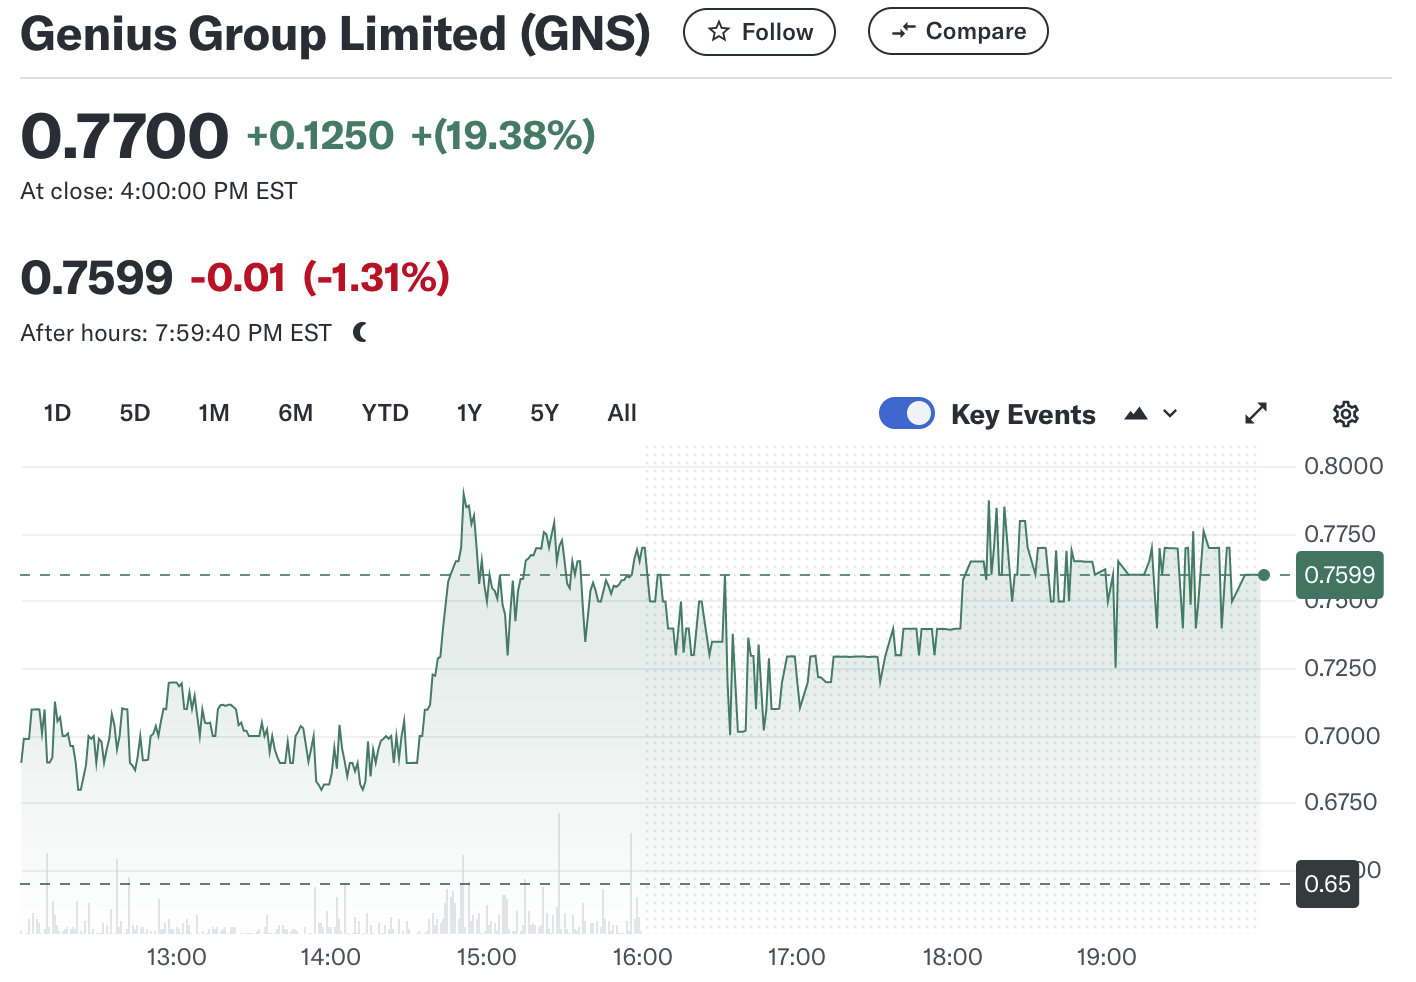Click the +(19.38%) percent change
Screen dimensions: 1416x982
(503, 135)
